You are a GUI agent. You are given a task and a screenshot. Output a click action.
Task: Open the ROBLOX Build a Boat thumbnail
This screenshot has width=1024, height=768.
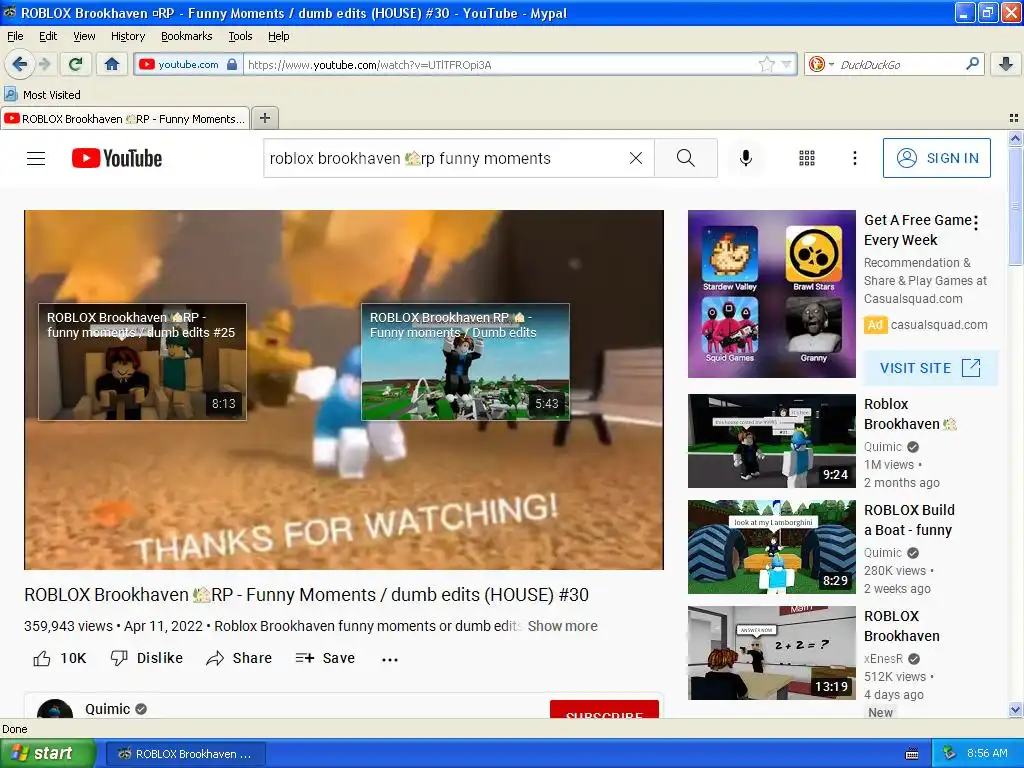coord(771,547)
